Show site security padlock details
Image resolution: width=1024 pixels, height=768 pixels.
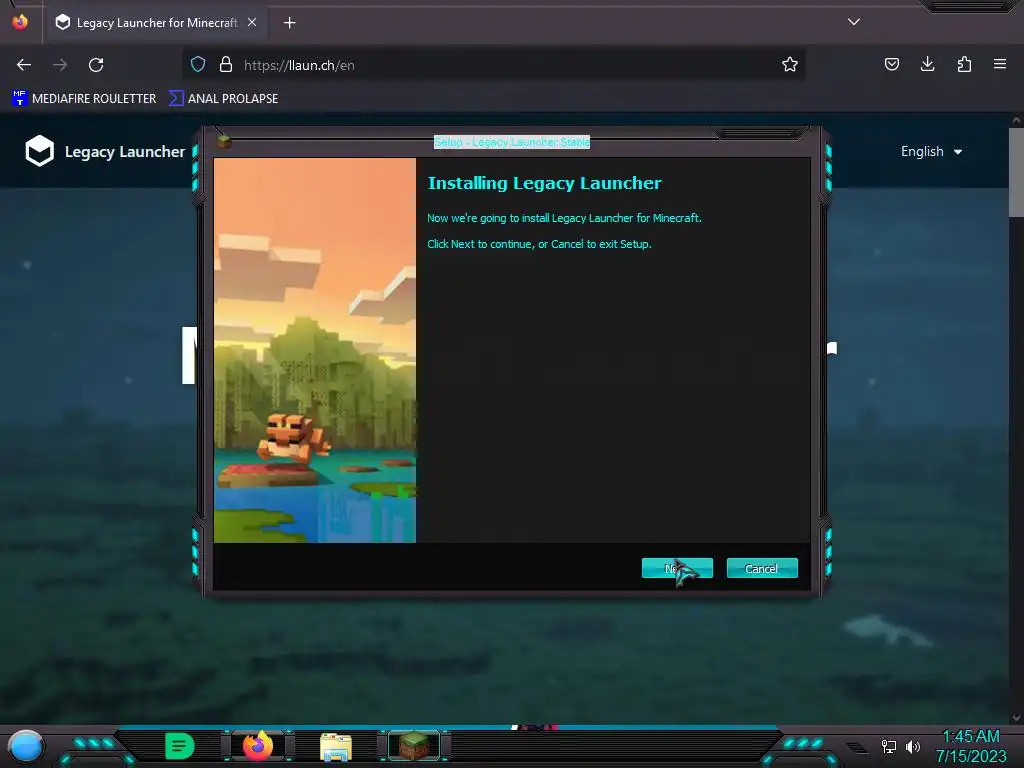pyautogui.click(x=226, y=64)
